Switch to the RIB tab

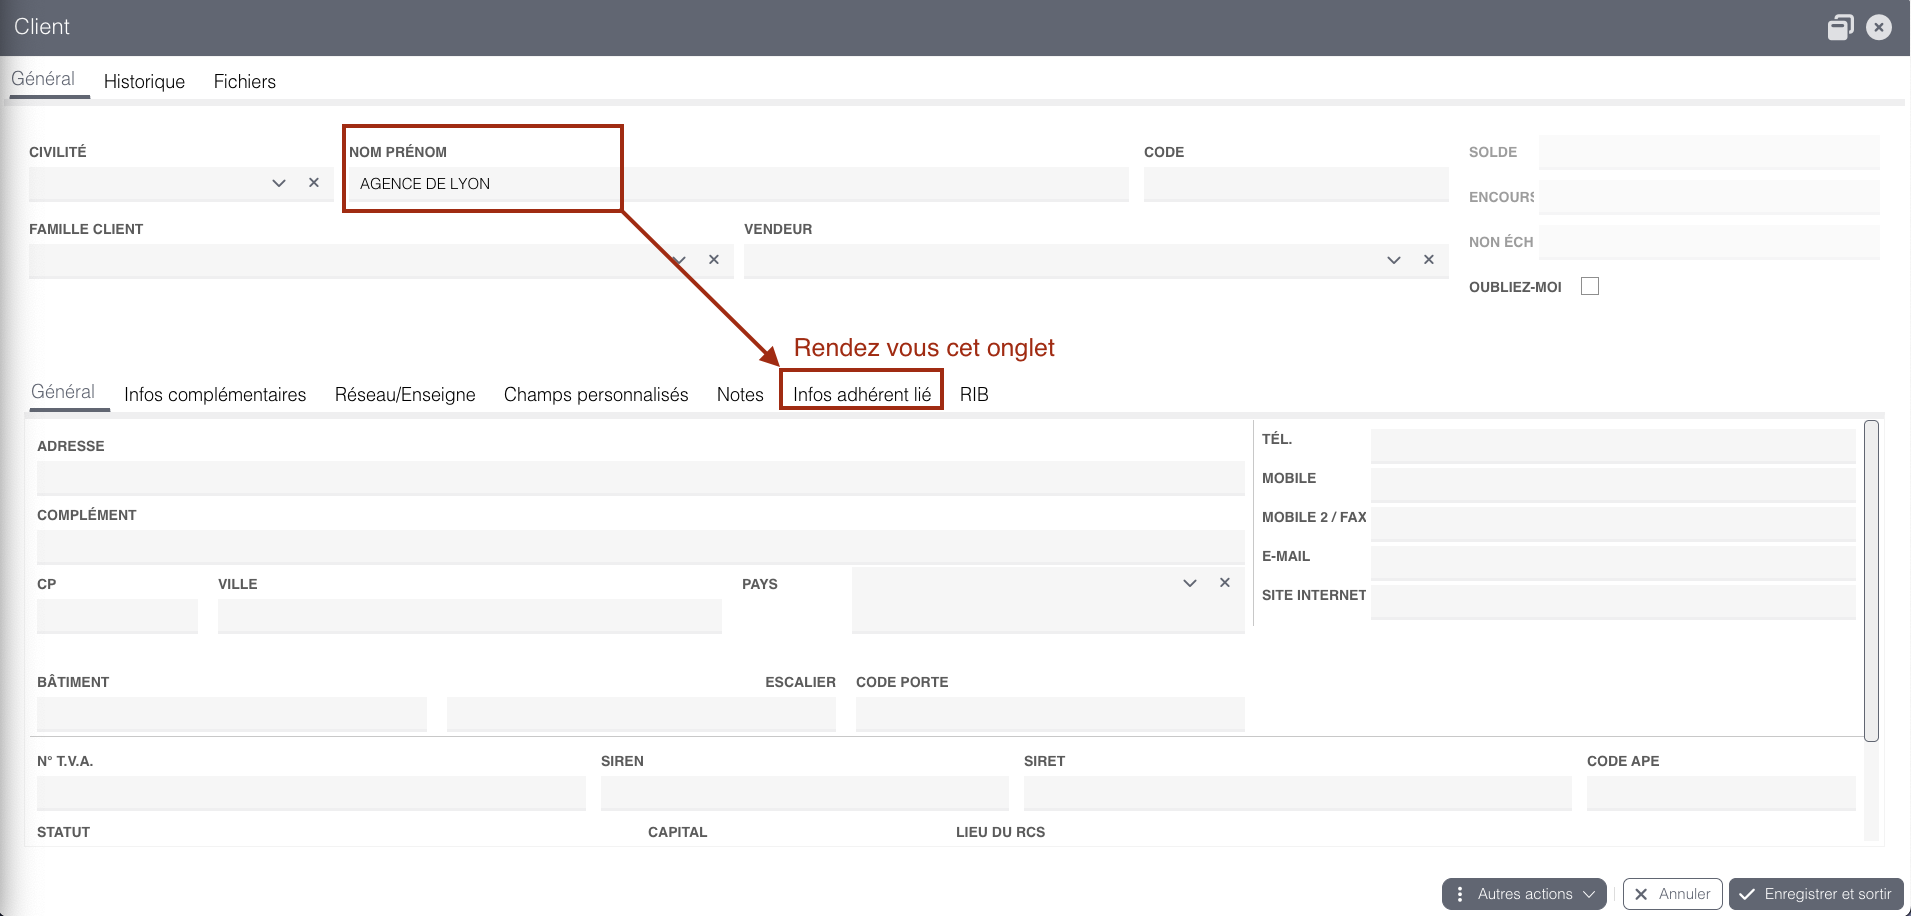click(x=974, y=395)
